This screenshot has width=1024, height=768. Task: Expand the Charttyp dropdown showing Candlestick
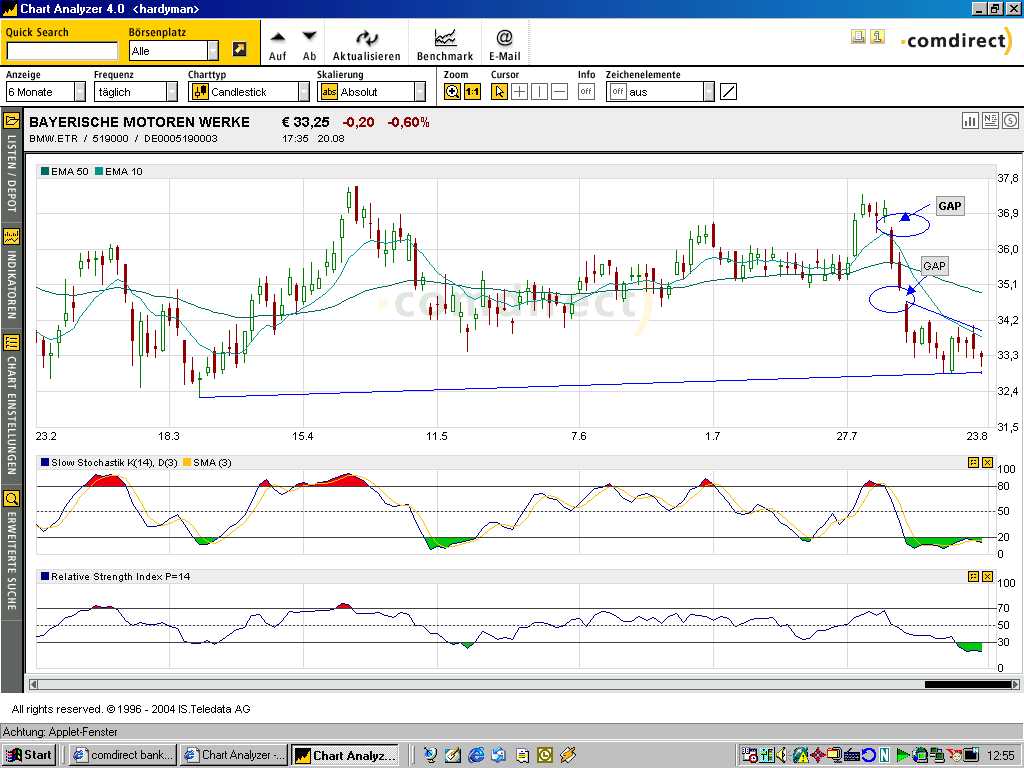click(305, 91)
